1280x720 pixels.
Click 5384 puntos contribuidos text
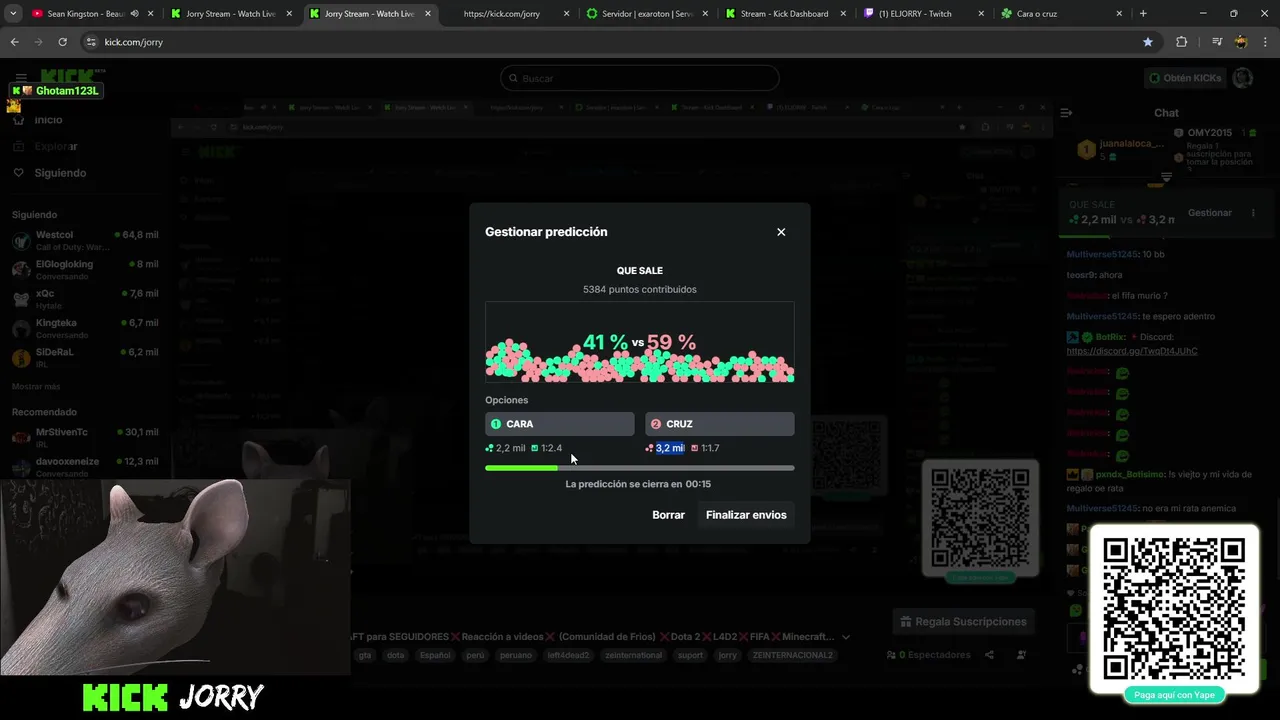pyautogui.click(x=640, y=289)
